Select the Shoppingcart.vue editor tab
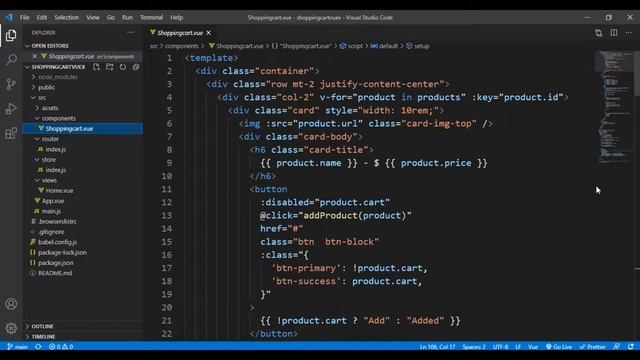This screenshot has width=640, height=360. point(180,33)
